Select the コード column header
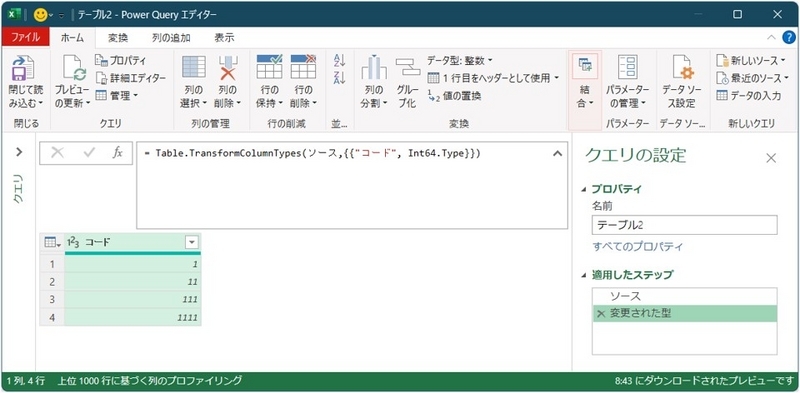 tap(133, 243)
